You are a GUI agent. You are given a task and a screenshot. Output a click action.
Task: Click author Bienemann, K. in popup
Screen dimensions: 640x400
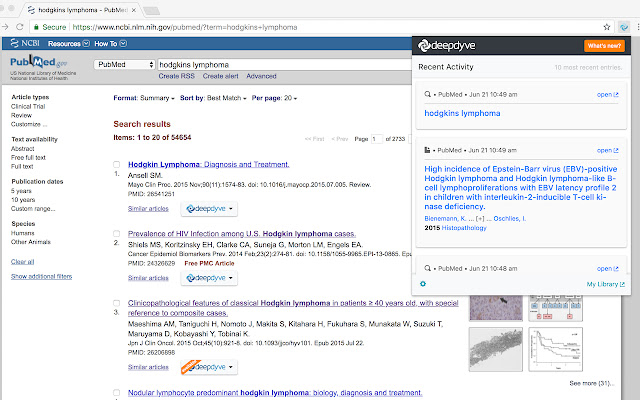pyautogui.click(x=445, y=219)
